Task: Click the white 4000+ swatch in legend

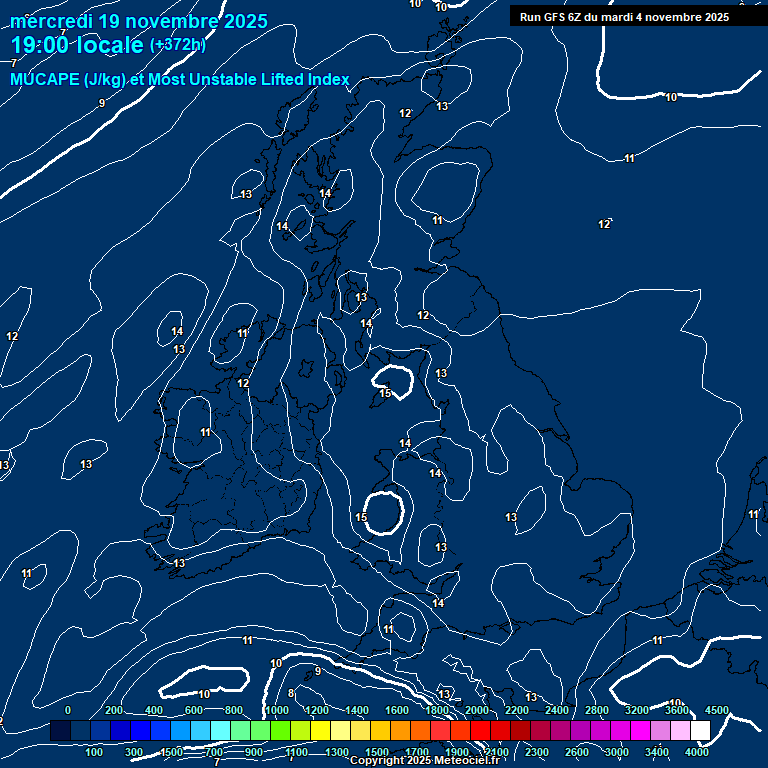Action: click(700, 731)
